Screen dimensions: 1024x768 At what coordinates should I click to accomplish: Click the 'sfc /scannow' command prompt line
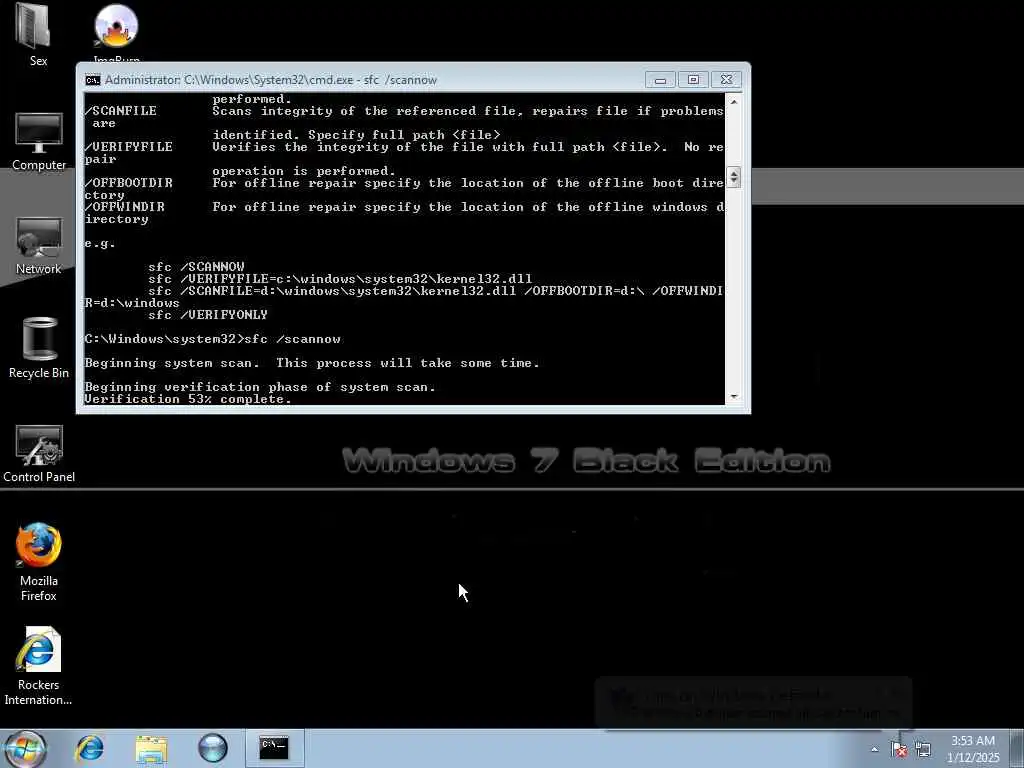click(x=213, y=339)
